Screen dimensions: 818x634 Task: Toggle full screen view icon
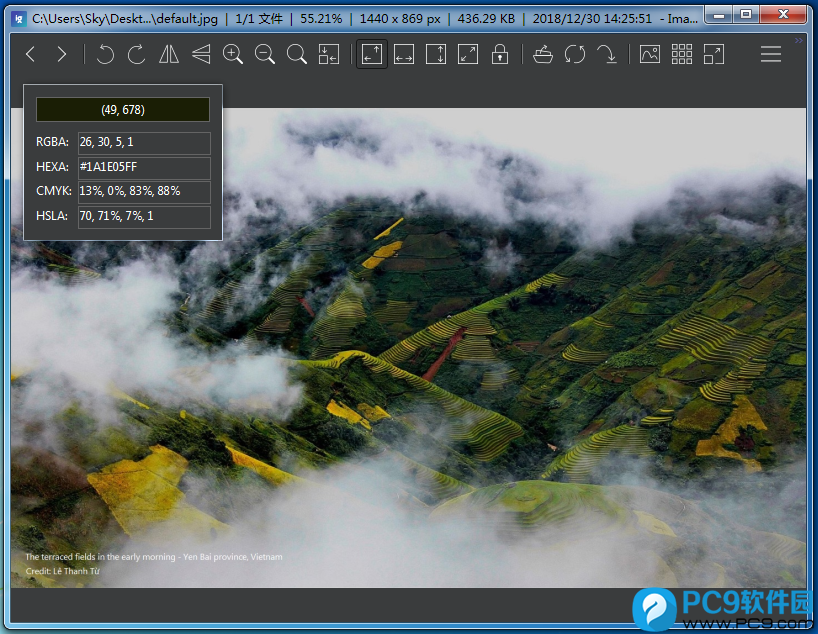[714, 54]
